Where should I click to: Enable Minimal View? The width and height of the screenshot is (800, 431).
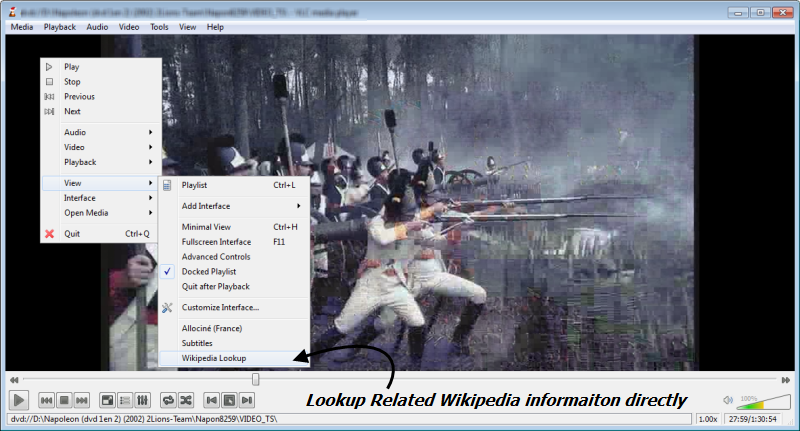234,227
